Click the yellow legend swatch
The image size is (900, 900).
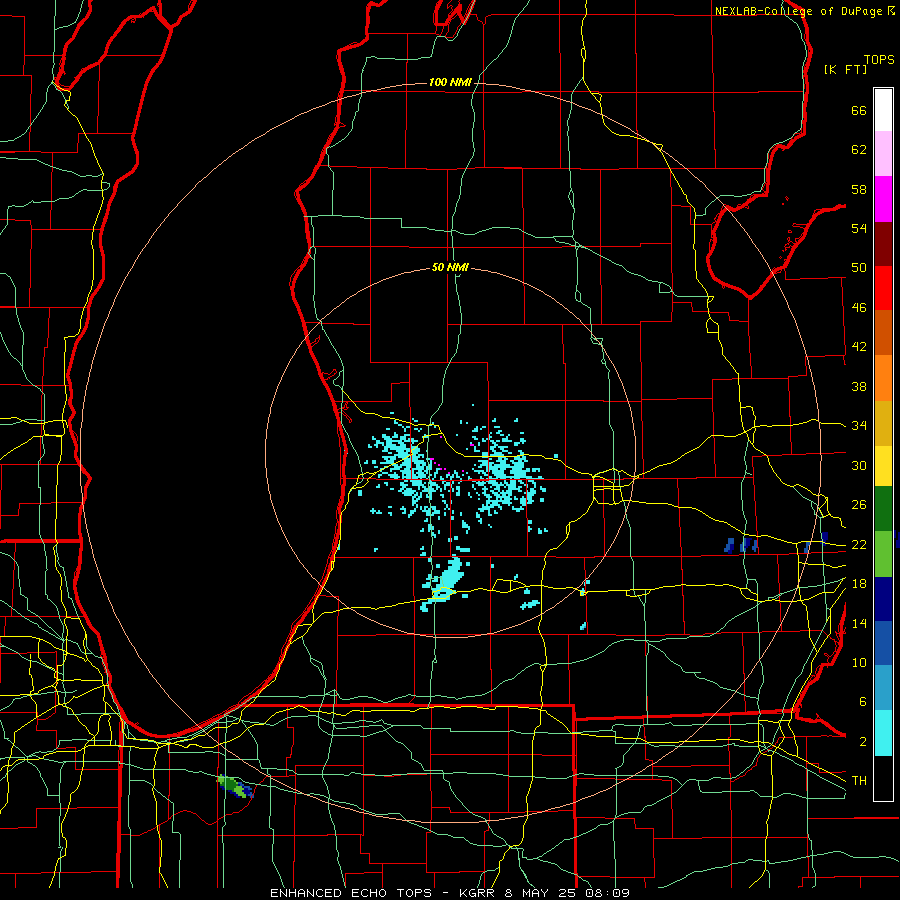(883, 466)
